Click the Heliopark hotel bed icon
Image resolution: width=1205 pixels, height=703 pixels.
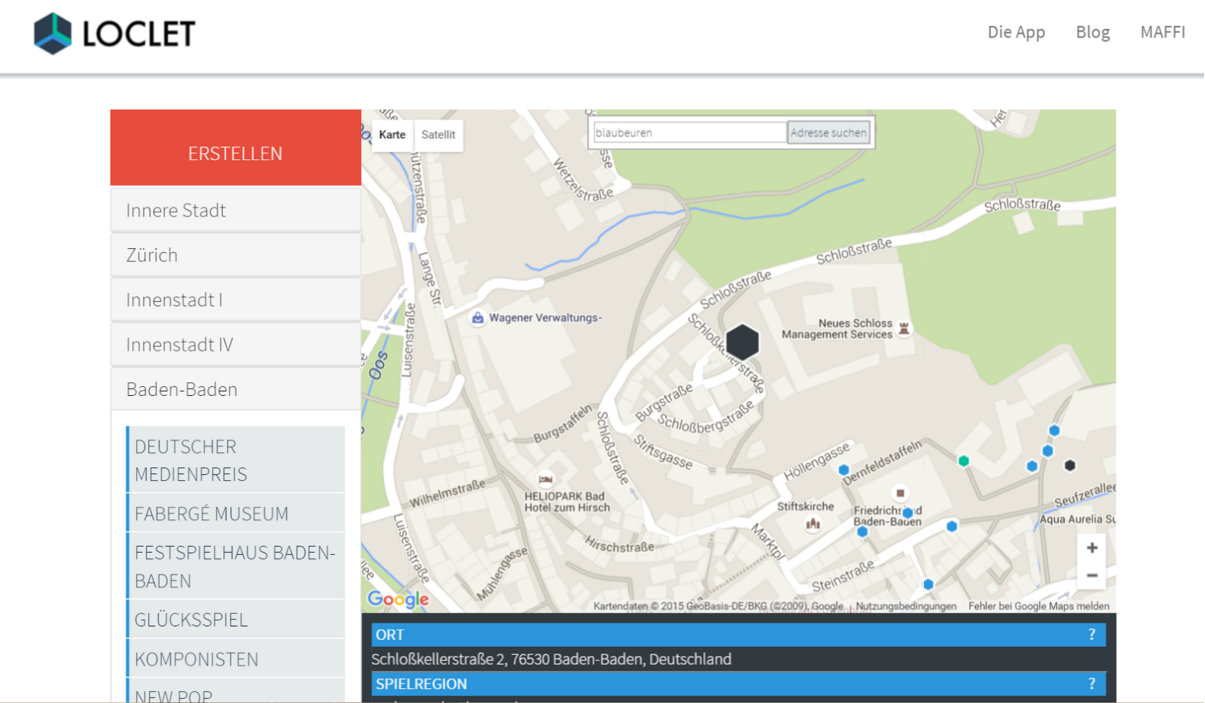point(545,479)
